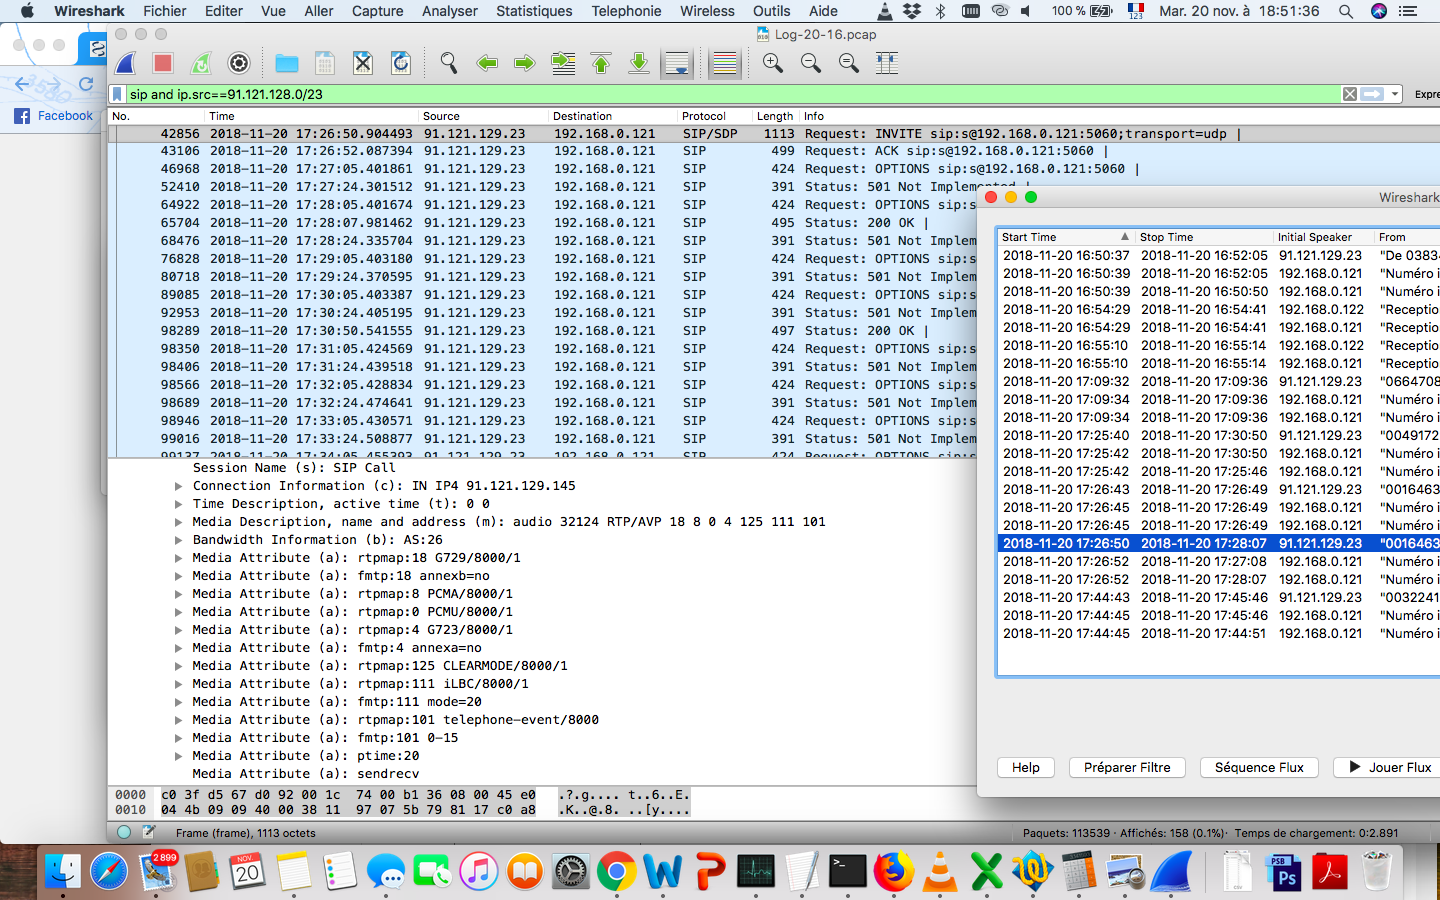Open the Telephonie menu
The width and height of the screenshot is (1440, 900).
point(626,11)
